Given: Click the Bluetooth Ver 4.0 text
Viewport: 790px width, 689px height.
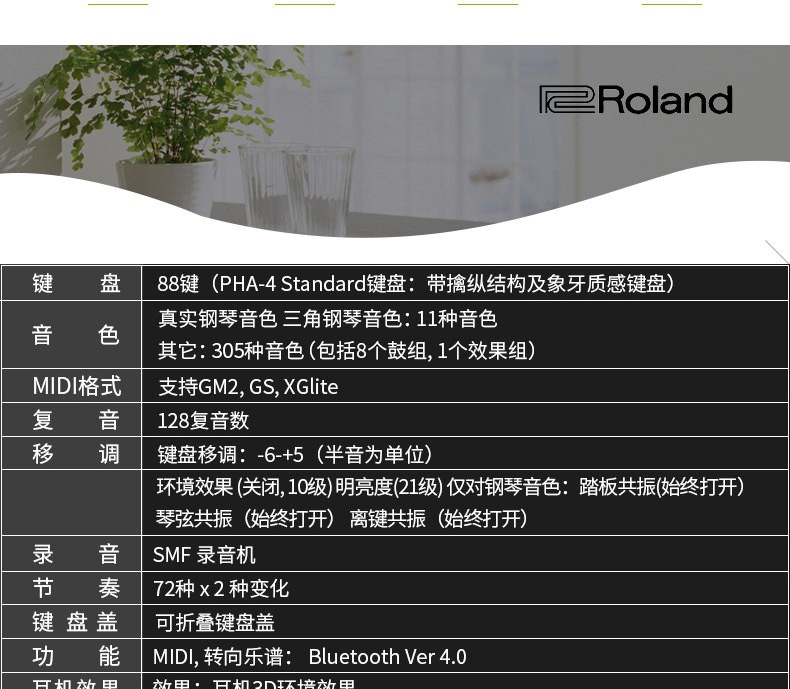Looking at the screenshot, I should [387, 656].
